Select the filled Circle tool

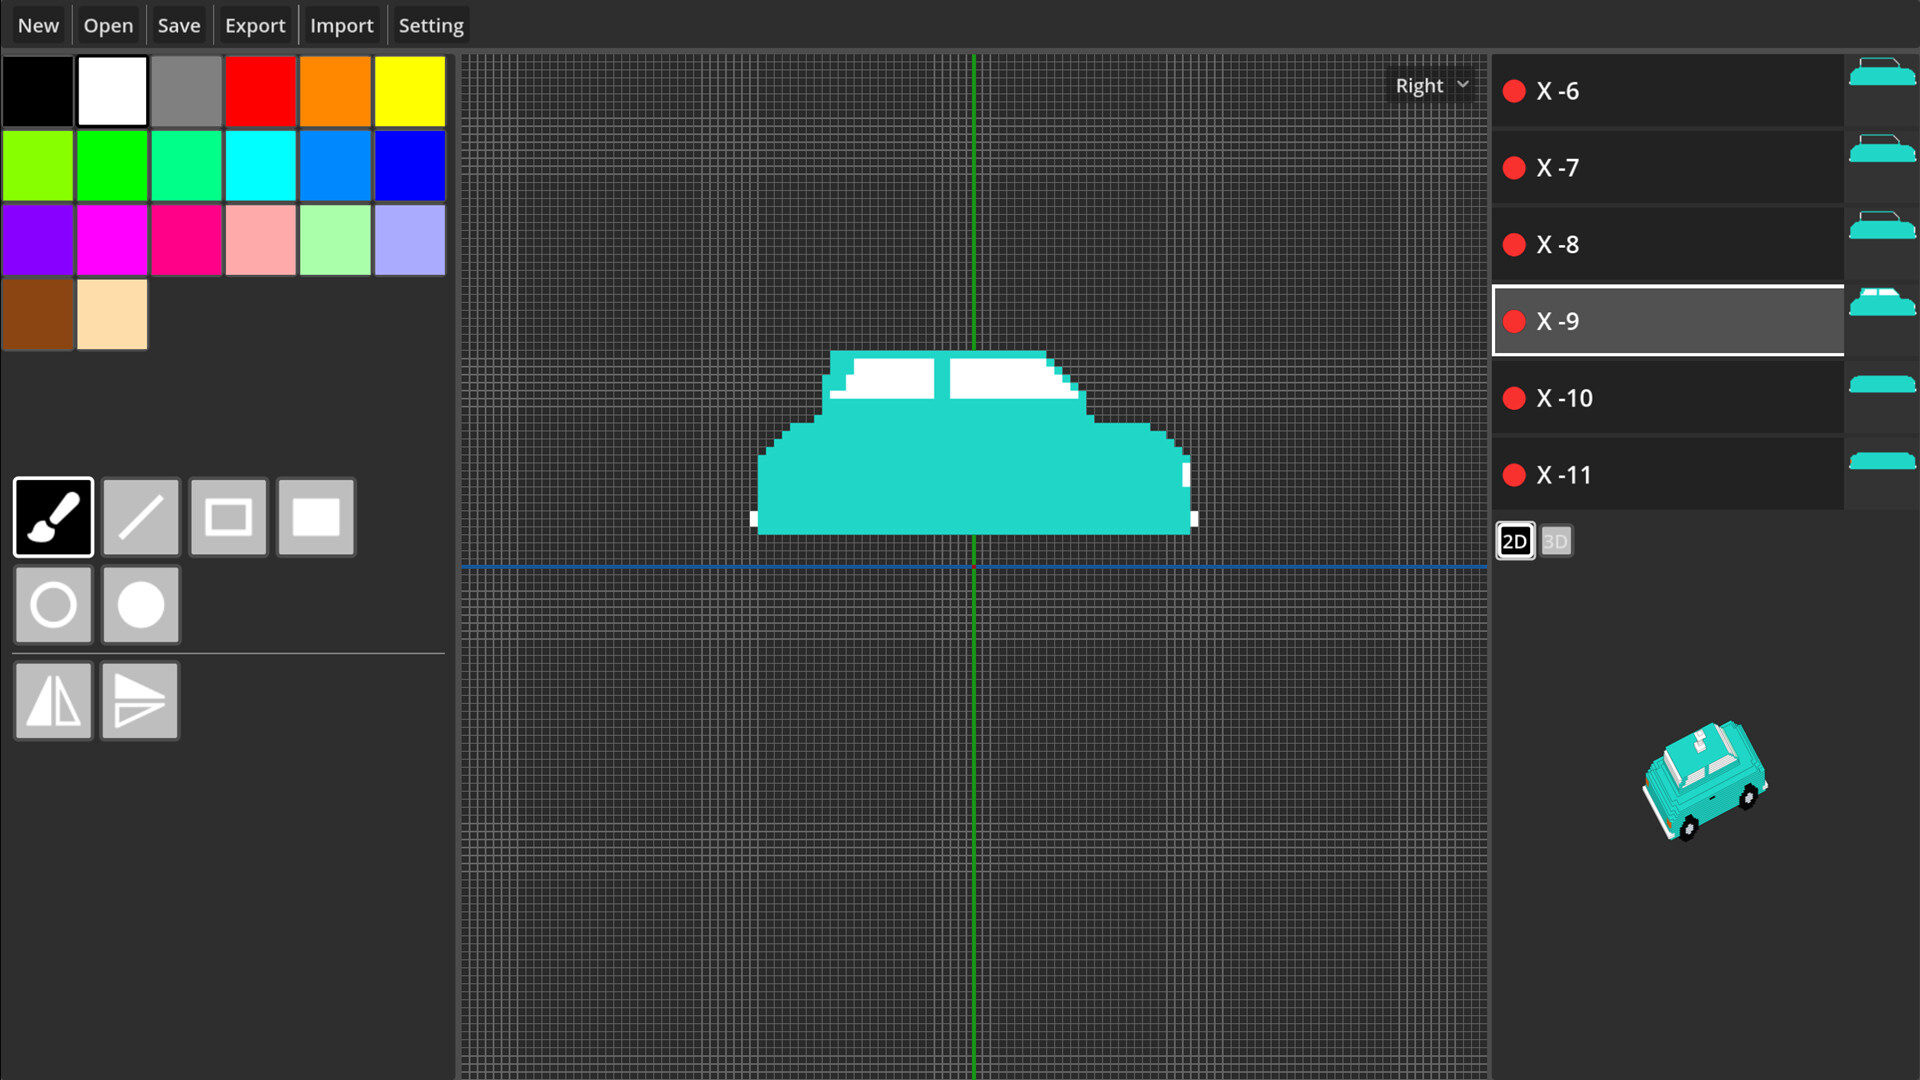tap(140, 605)
